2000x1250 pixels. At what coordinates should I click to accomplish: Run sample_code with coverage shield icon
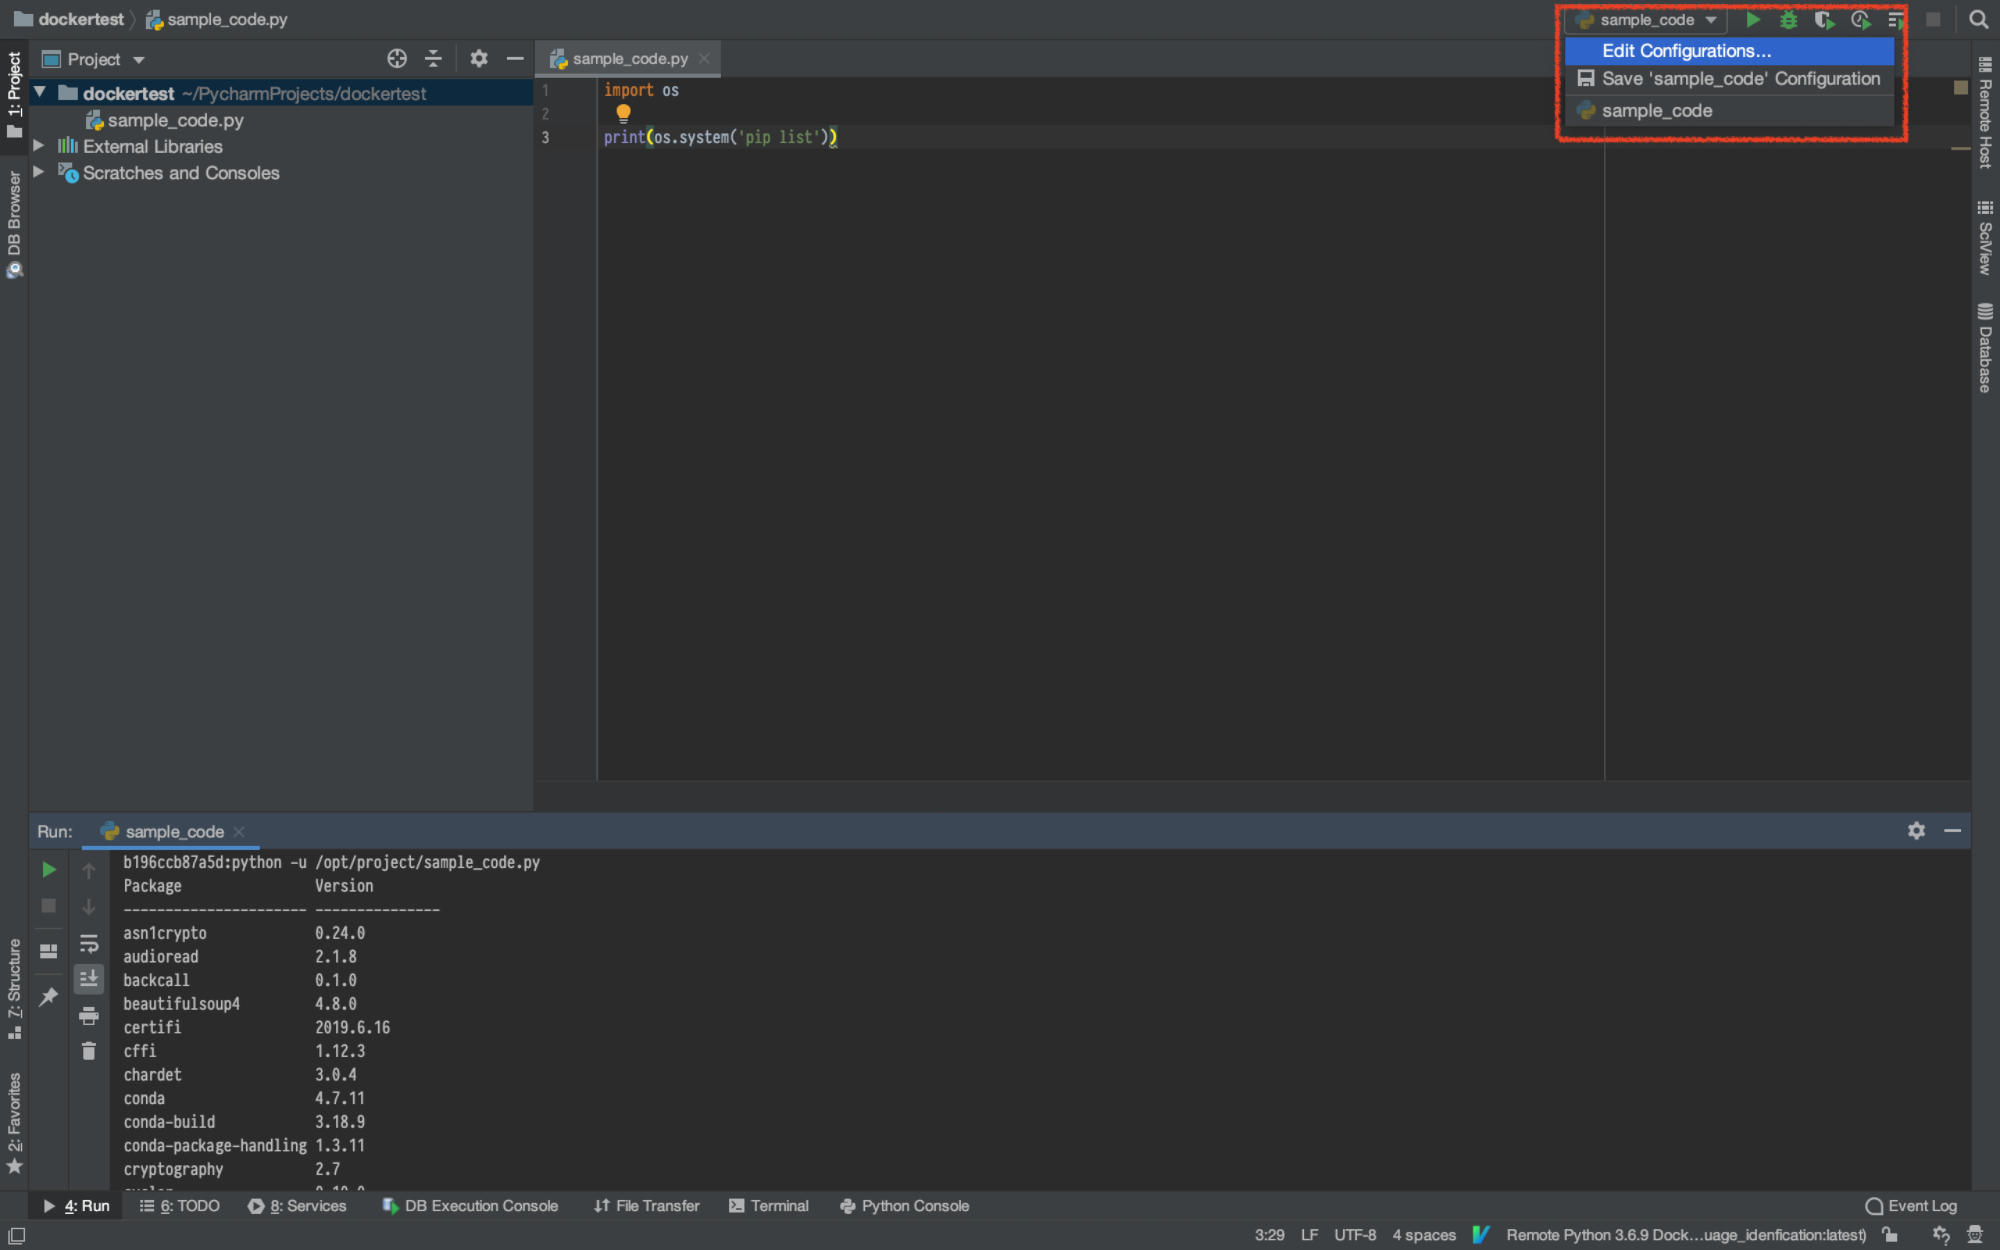1824,19
